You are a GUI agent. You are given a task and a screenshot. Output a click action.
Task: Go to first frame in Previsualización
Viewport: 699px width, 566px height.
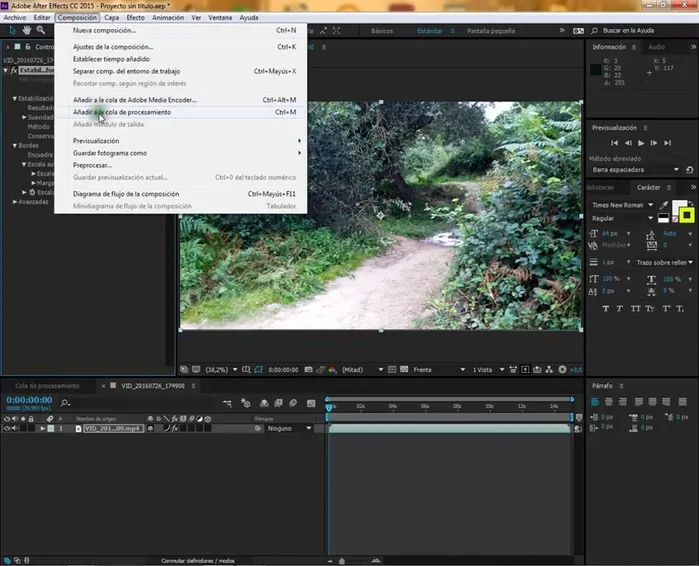[x=614, y=143]
